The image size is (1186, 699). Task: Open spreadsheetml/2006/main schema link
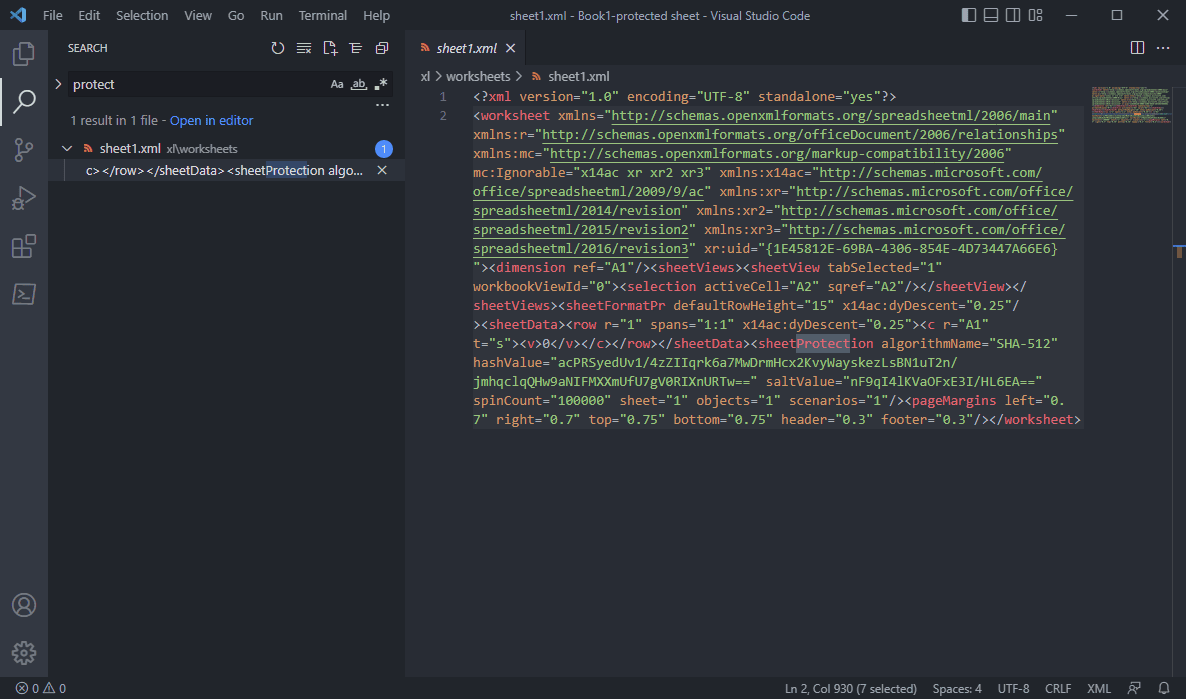(831, 116)
